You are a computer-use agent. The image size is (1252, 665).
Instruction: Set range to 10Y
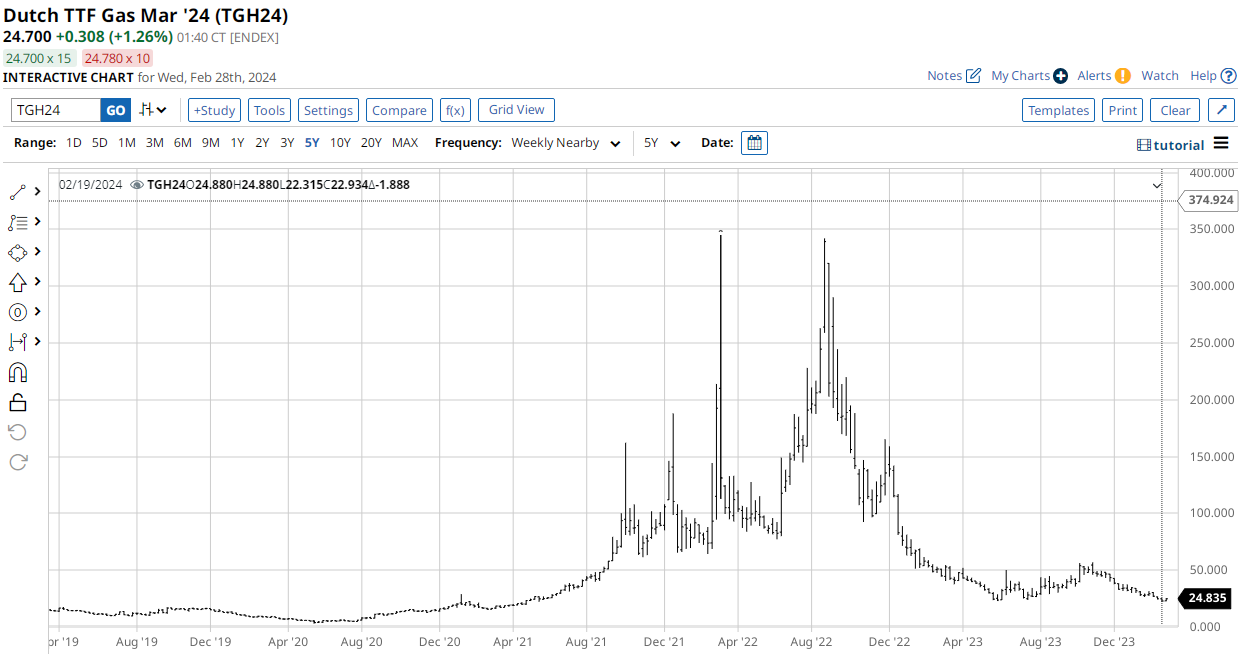(x=340, y=143)
